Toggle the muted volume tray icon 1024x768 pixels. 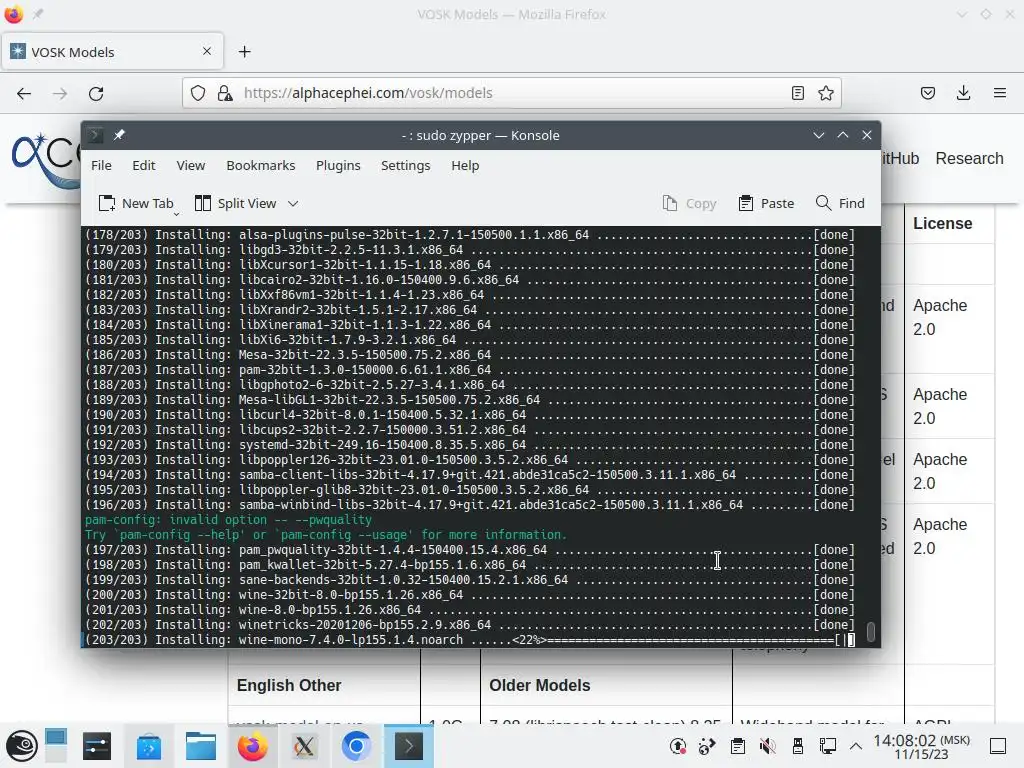click(x=767, y=746)
